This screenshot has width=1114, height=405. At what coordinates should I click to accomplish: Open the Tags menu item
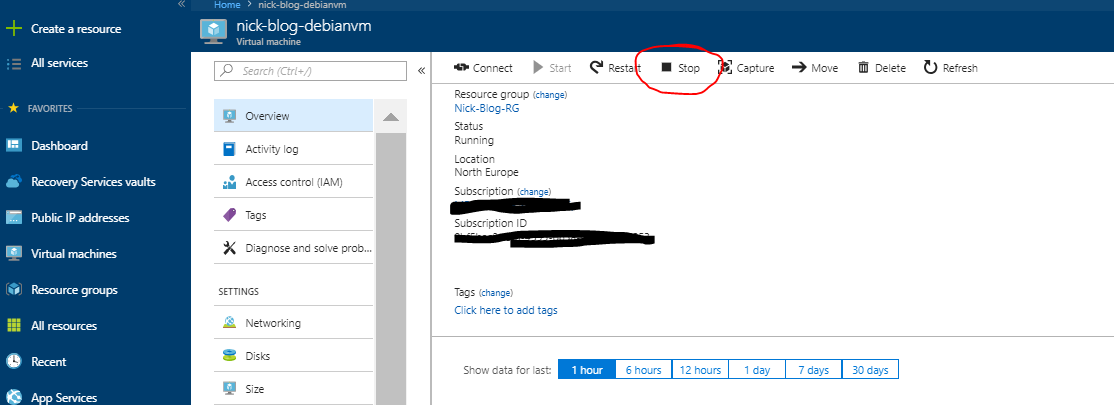click(x=293, y=215)
